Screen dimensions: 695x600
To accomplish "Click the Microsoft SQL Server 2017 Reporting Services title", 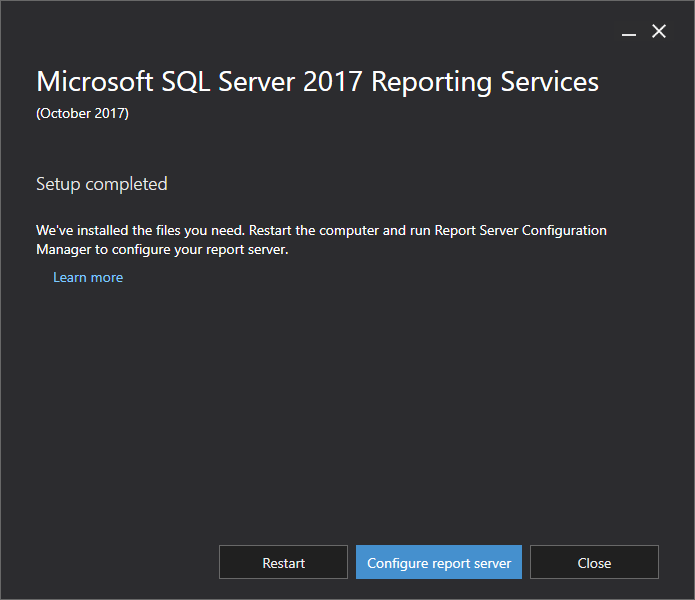I will coord(317,82).
